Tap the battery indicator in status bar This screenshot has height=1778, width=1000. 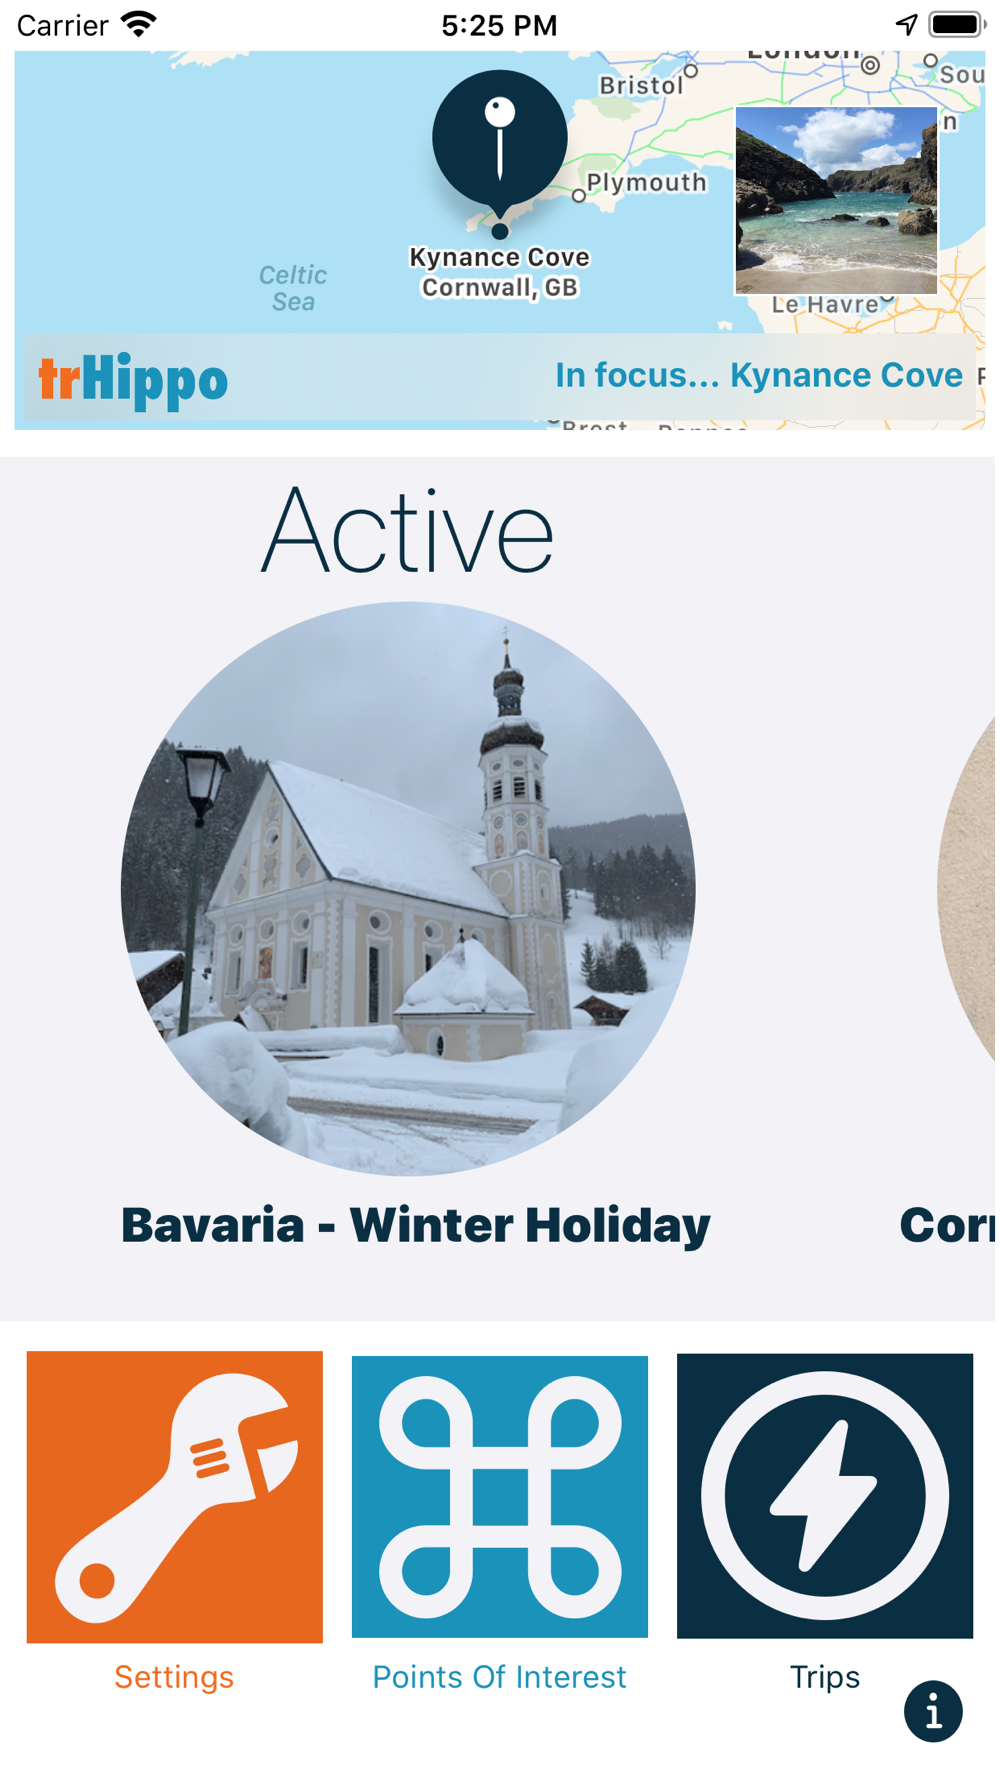[x=956, y=24]
